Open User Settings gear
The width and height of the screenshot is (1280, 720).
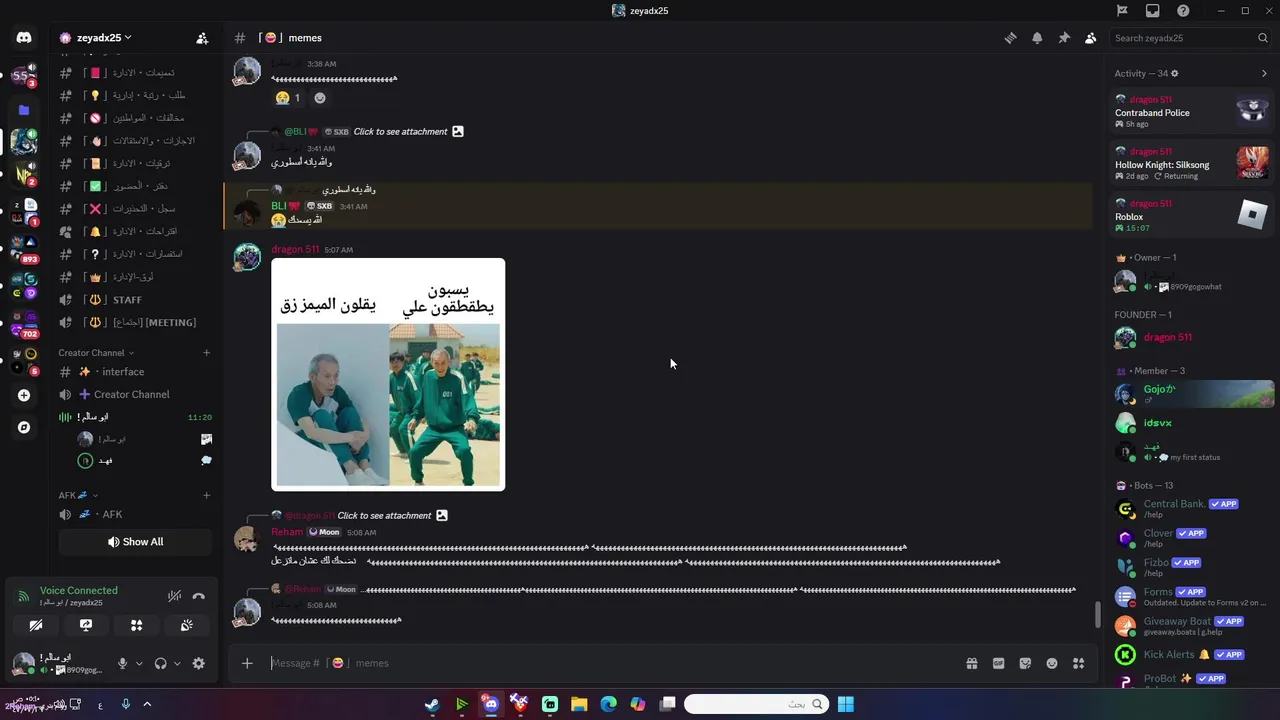click(198, 663)
